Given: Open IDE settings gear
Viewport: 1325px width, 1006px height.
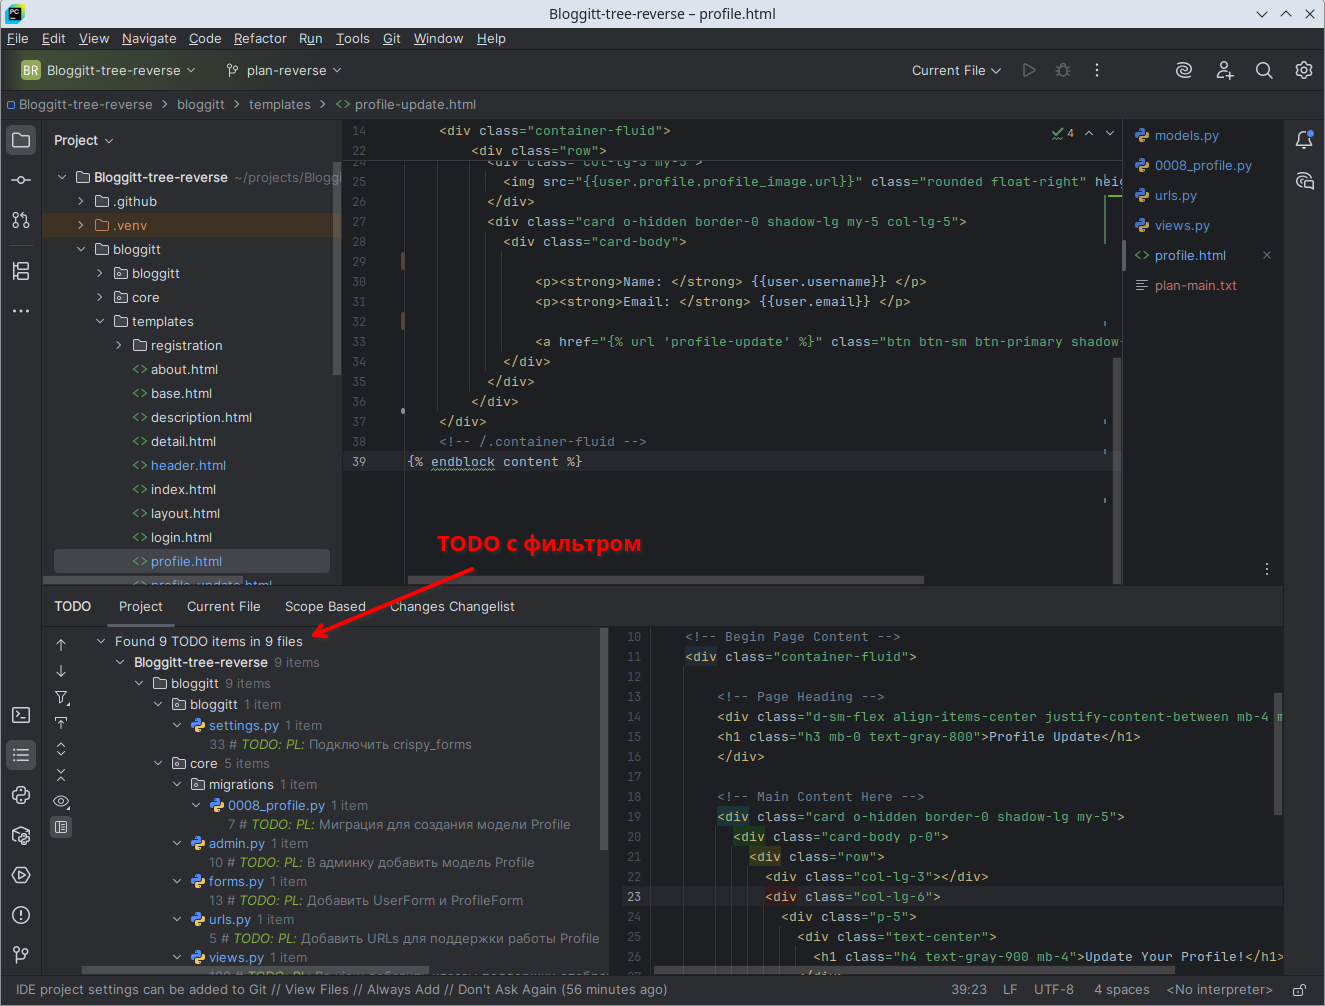Looking at the screenshot, I should pos(1304,70).
